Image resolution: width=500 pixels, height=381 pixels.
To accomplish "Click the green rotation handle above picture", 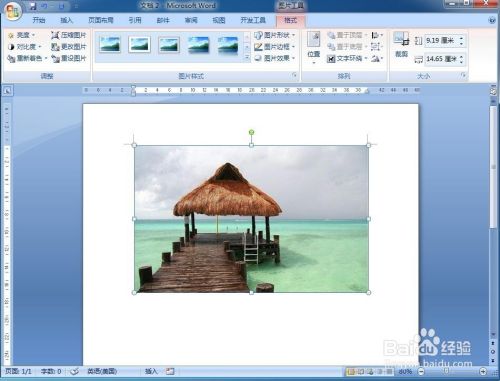I will coord(252,132).
